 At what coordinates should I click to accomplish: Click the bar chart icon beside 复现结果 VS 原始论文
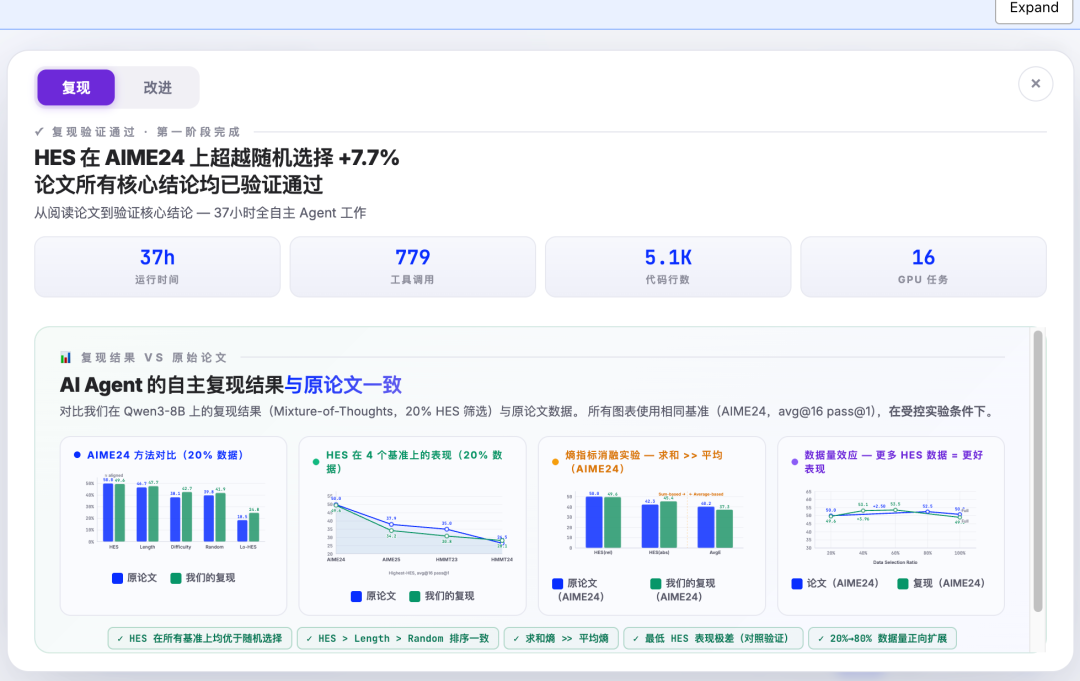65,357
